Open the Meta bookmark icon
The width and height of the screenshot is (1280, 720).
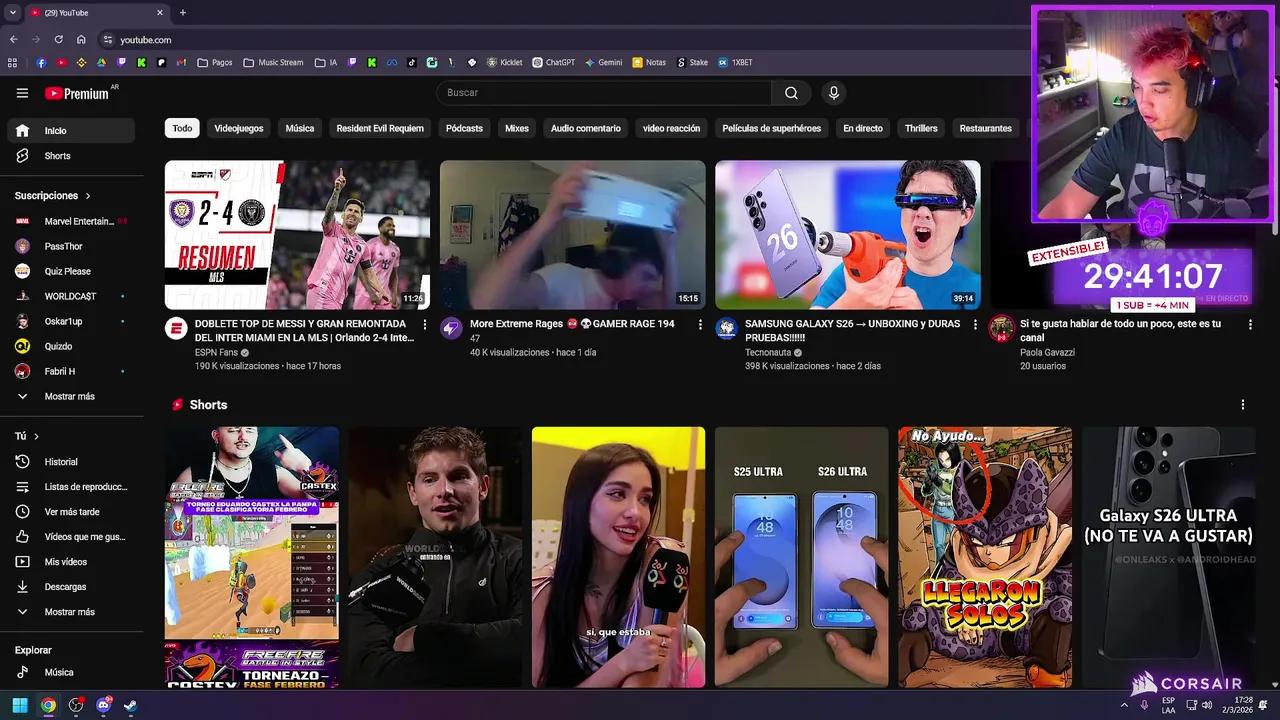point(392,62)
